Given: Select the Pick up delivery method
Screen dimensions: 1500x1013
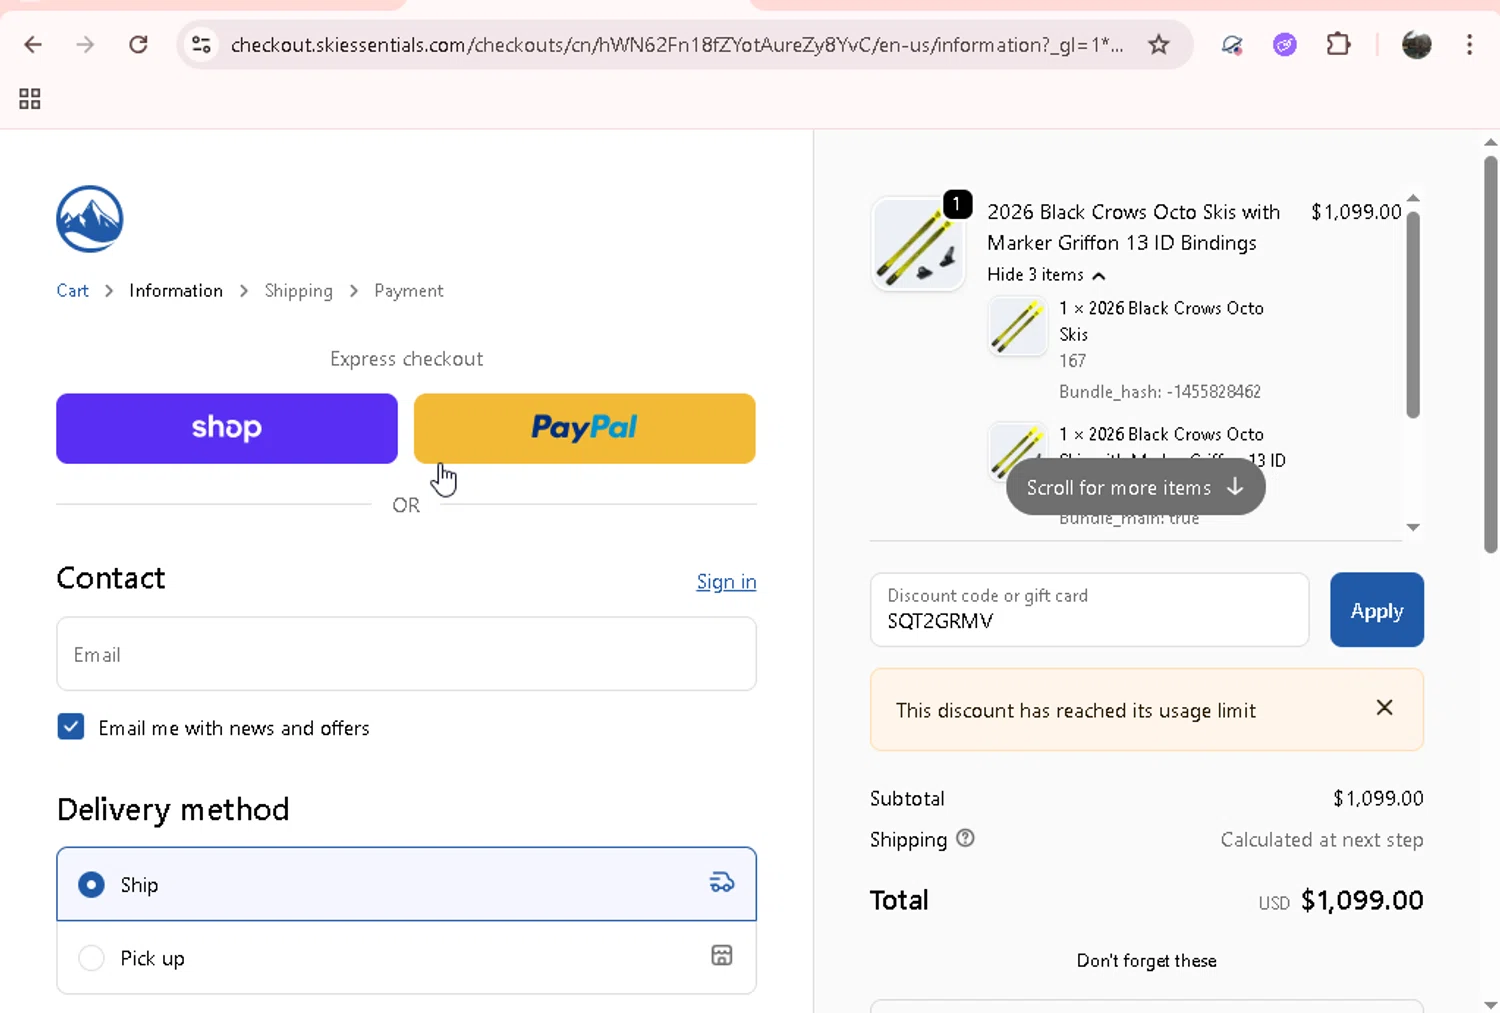Looking at the screenshot, I should [x=406, y=957].
